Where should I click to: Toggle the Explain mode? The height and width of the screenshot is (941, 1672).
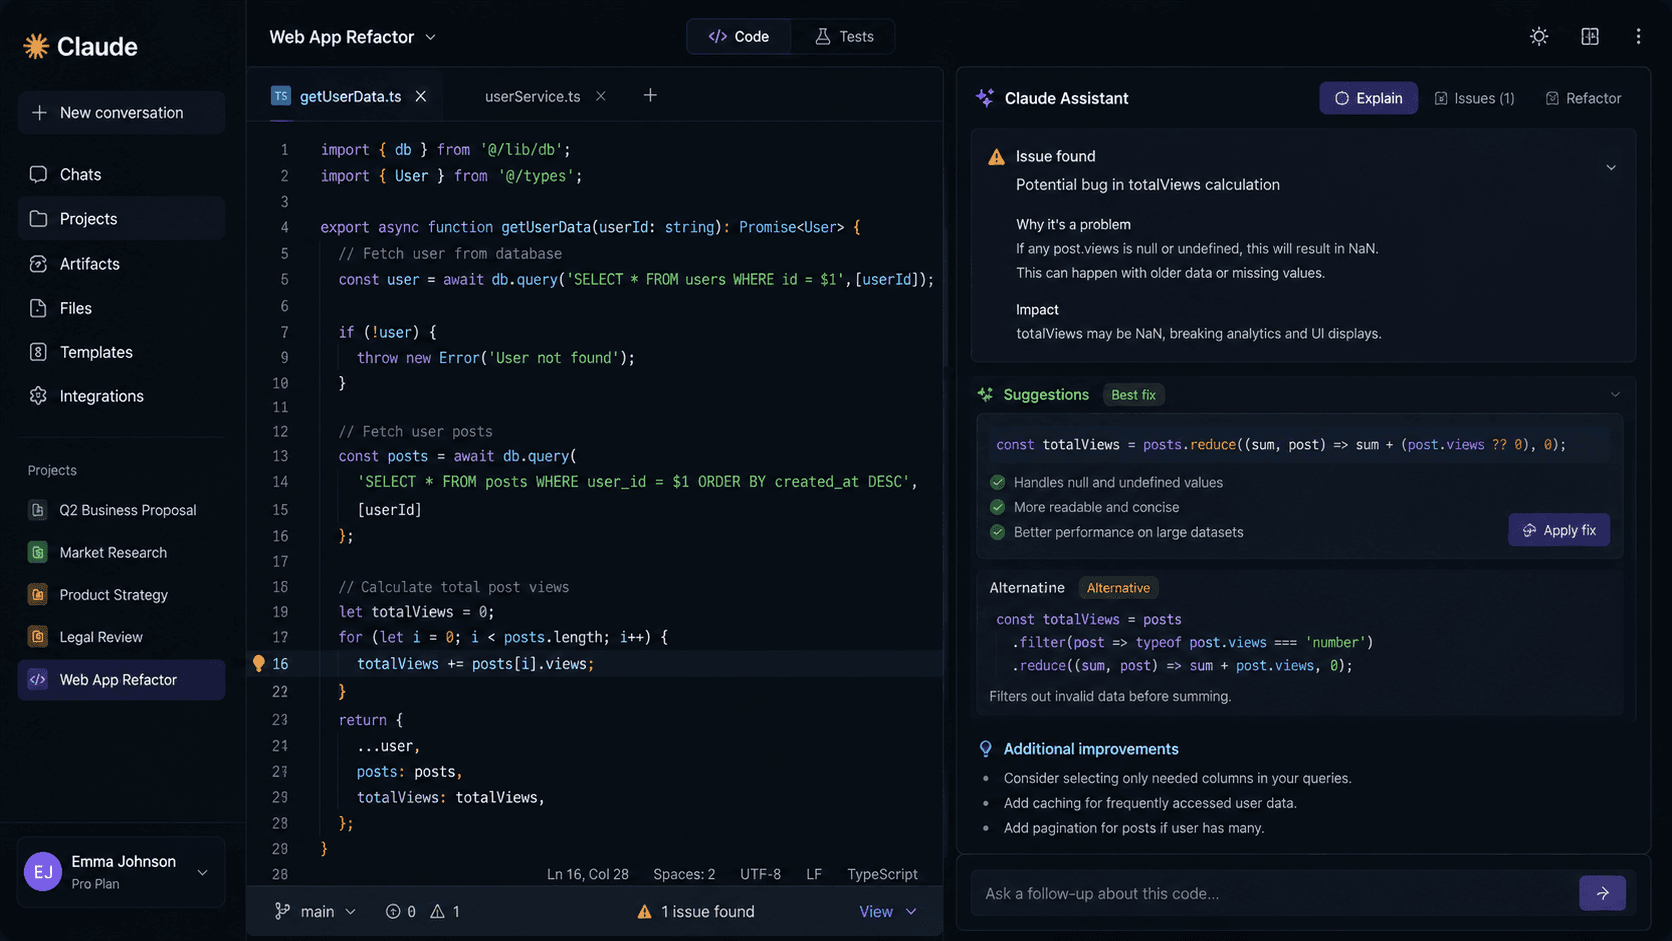pyautogui.click(x=1368, y=98)
